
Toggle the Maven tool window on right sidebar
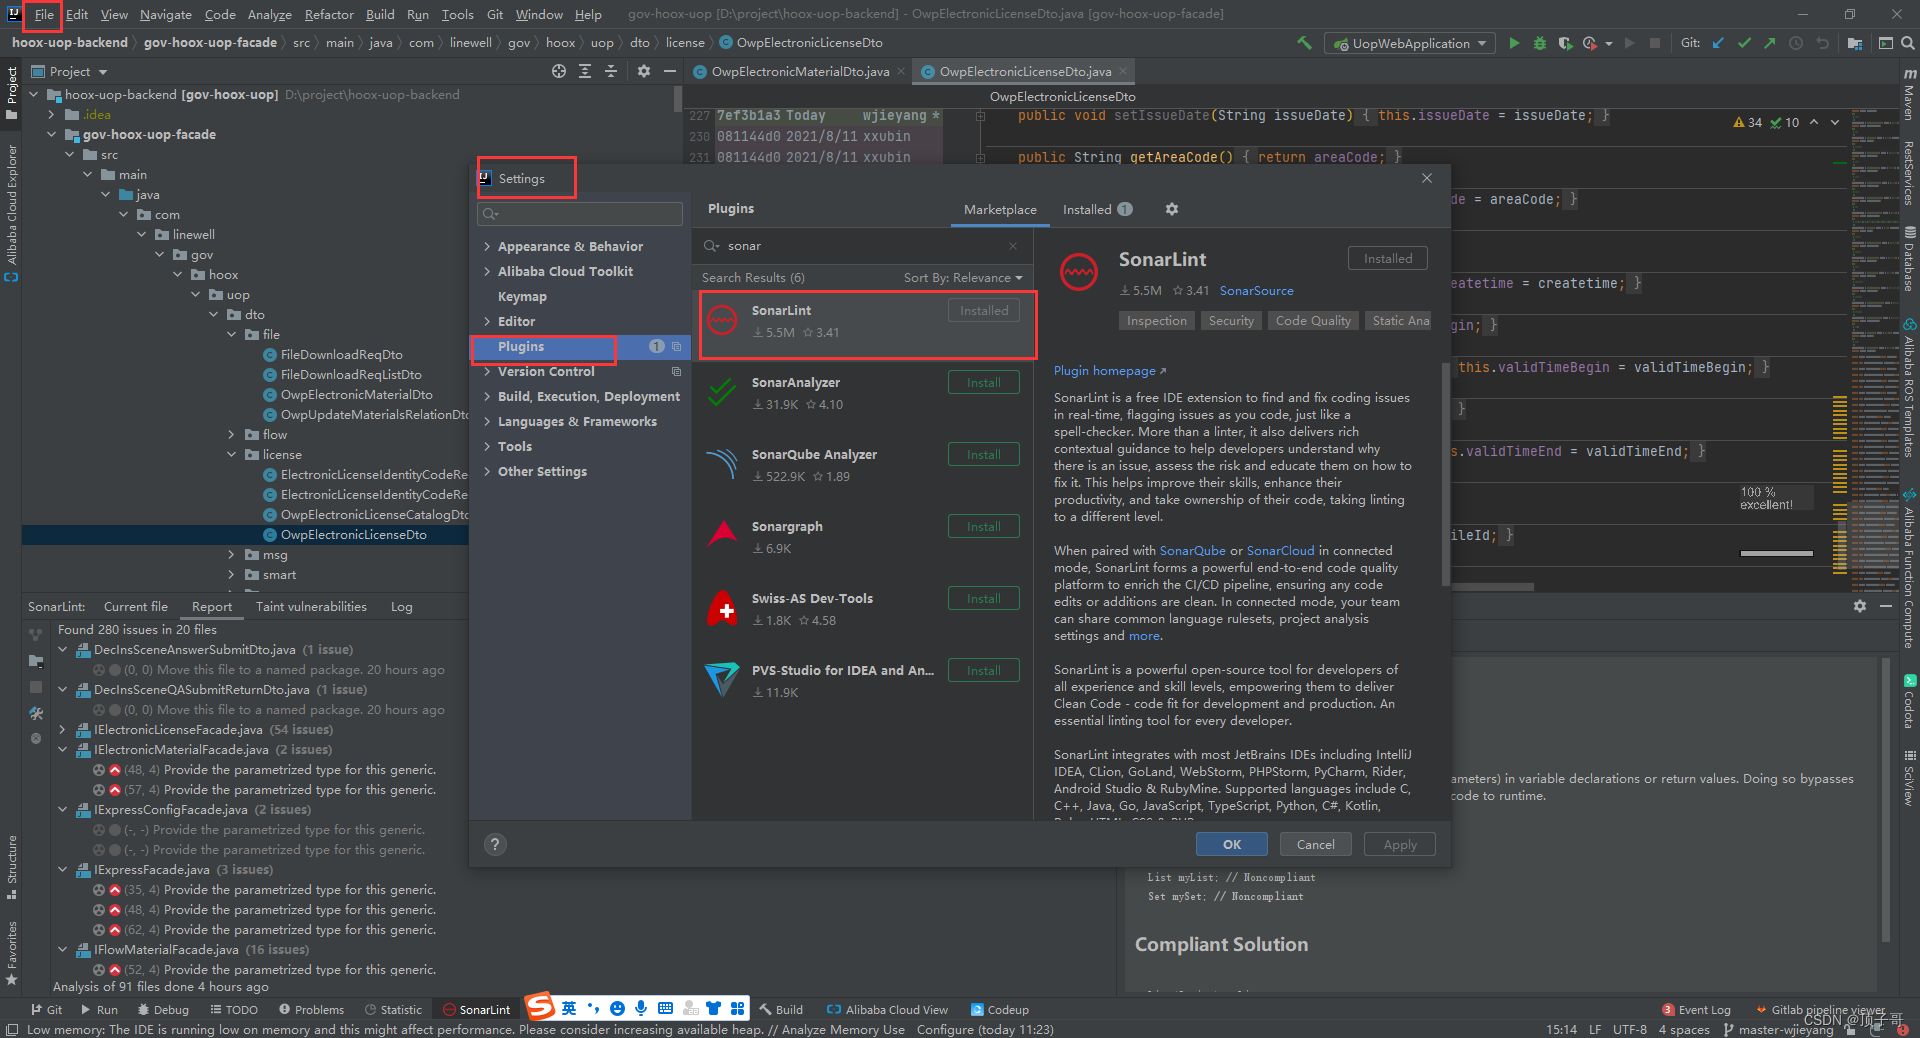pos(1909,97)
